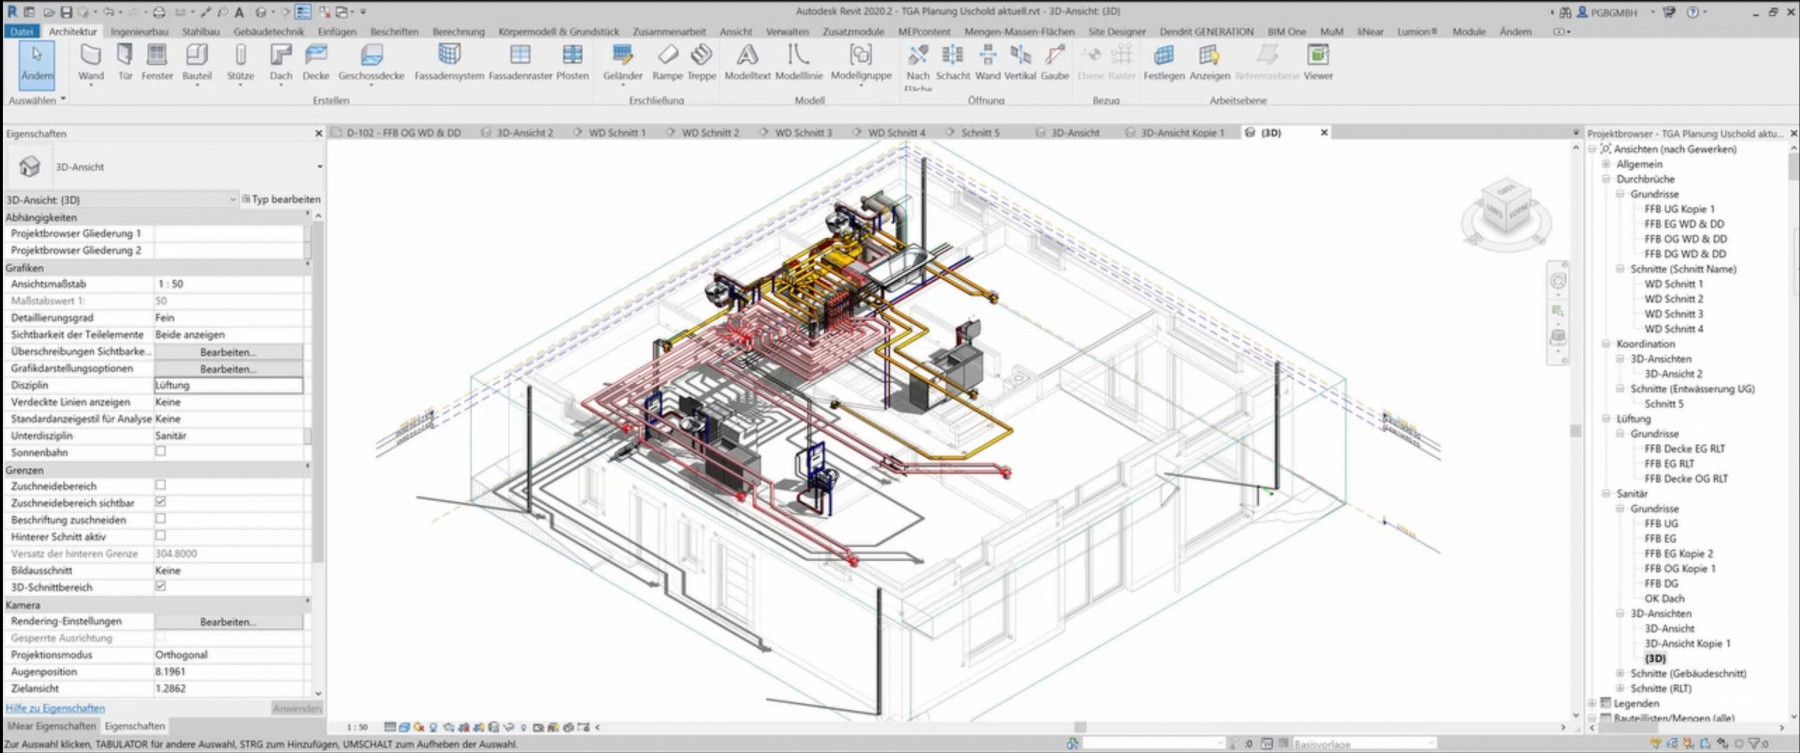Open the Fassadensystem tool

tap(449, 61)
